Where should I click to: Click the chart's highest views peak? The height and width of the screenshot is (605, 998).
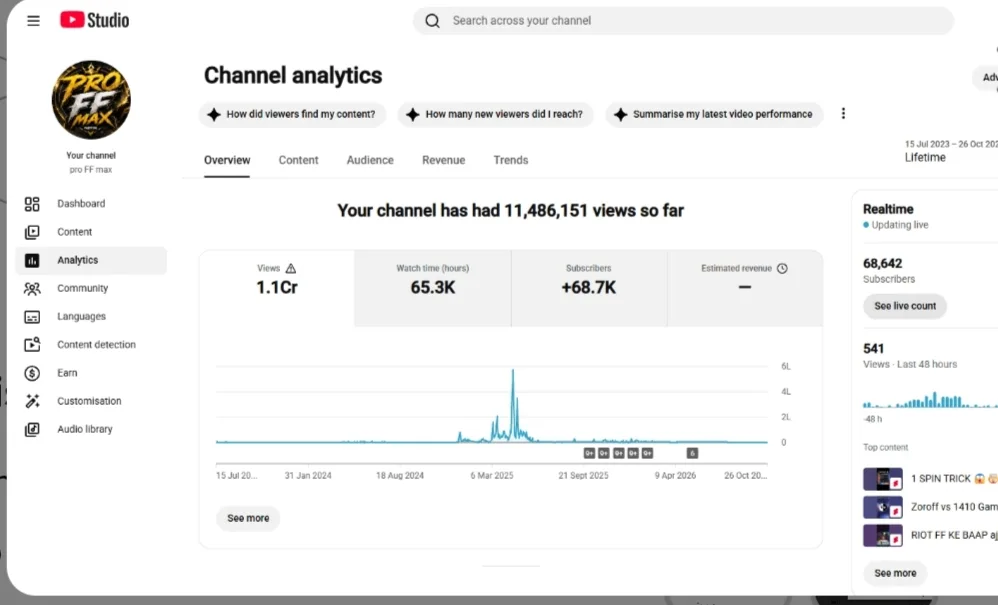click(513, 371)
